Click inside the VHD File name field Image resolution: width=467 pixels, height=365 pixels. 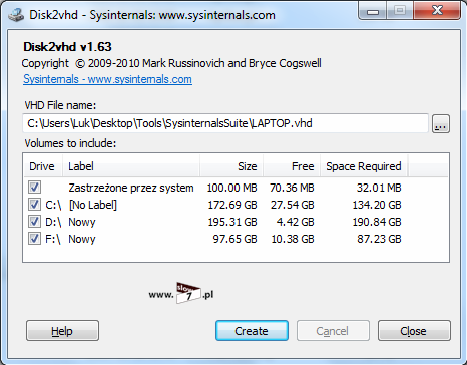click(x=225, y=123)
